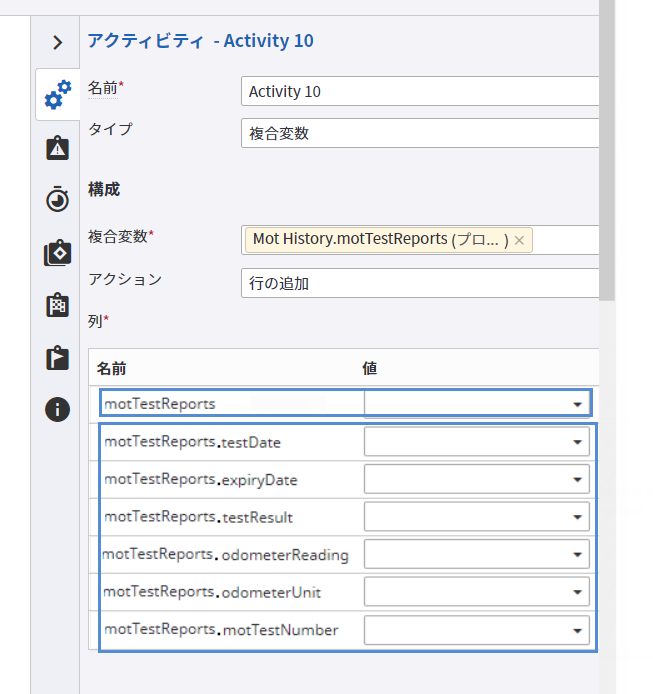Open the motTestReports.motTestNumber value dropdown
Image resolution: width=653 pixels, height=694 pixels.
coord(577,631)
